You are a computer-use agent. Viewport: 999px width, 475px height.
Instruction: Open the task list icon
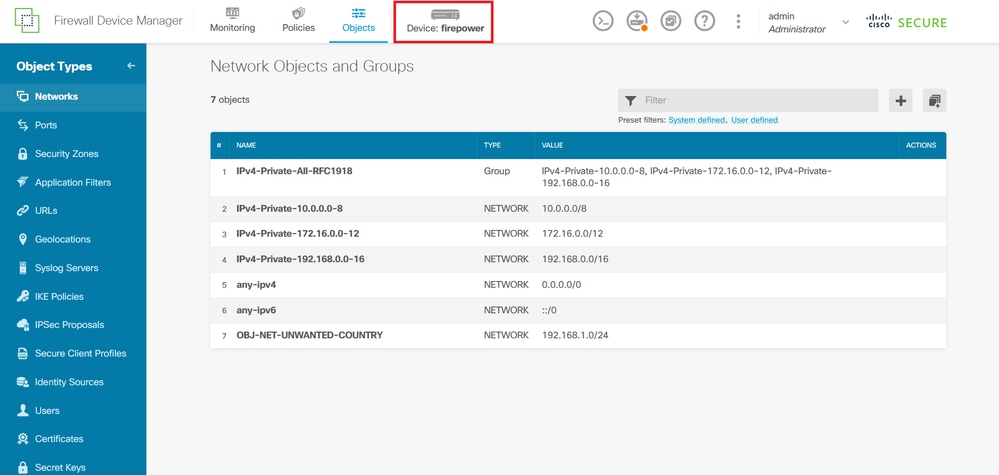click(x=670, y=21)
